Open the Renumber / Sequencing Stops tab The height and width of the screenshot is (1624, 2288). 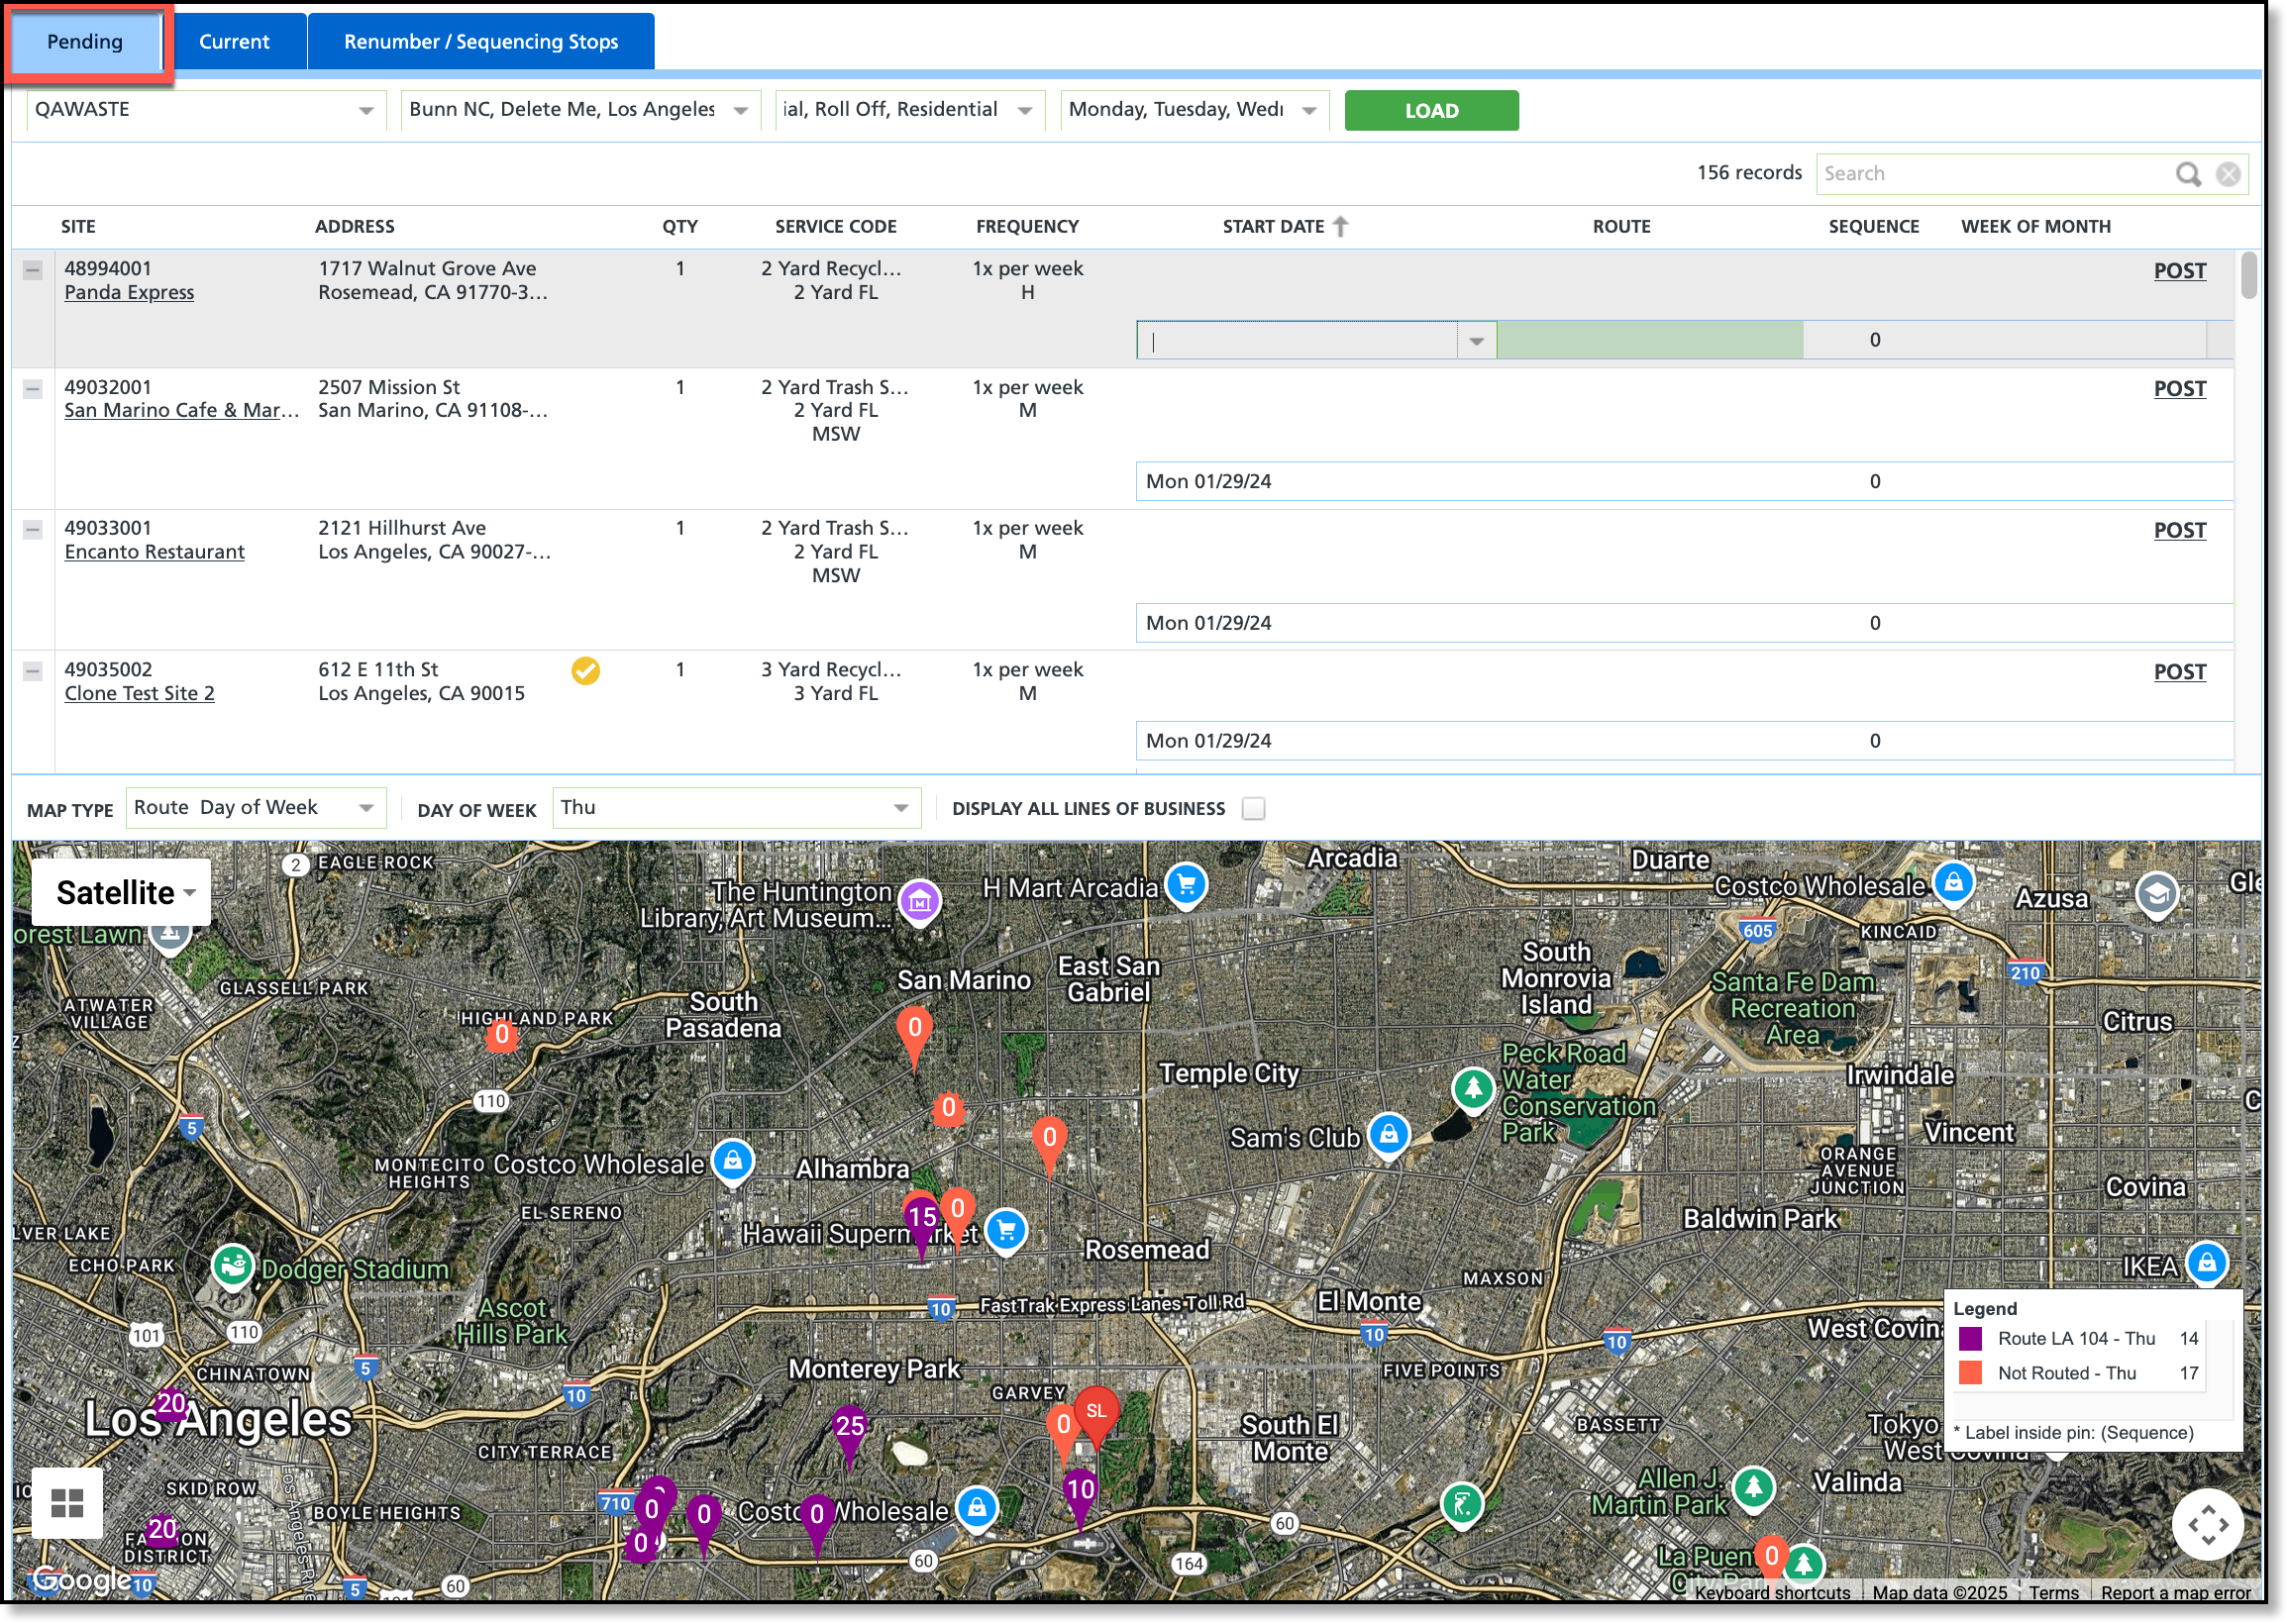(481, 42)
